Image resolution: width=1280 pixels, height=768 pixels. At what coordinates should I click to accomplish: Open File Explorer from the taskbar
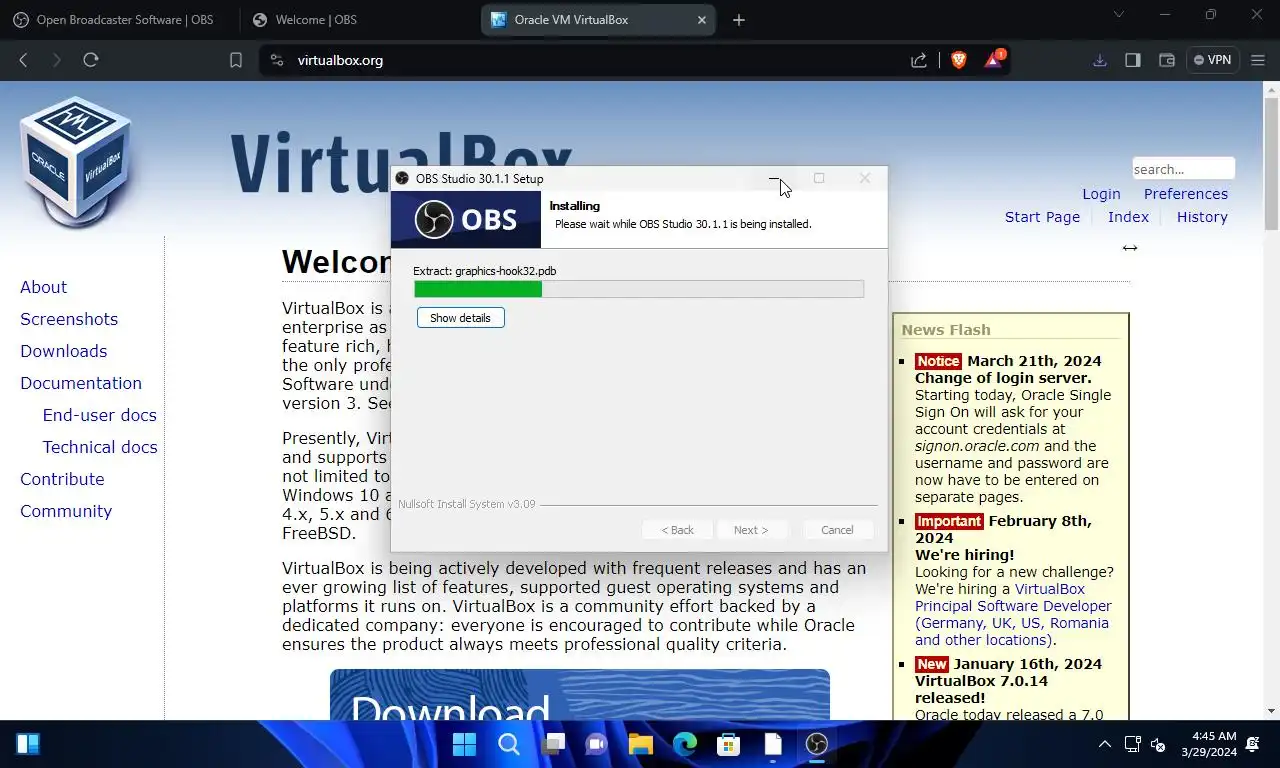coord(641,744)
